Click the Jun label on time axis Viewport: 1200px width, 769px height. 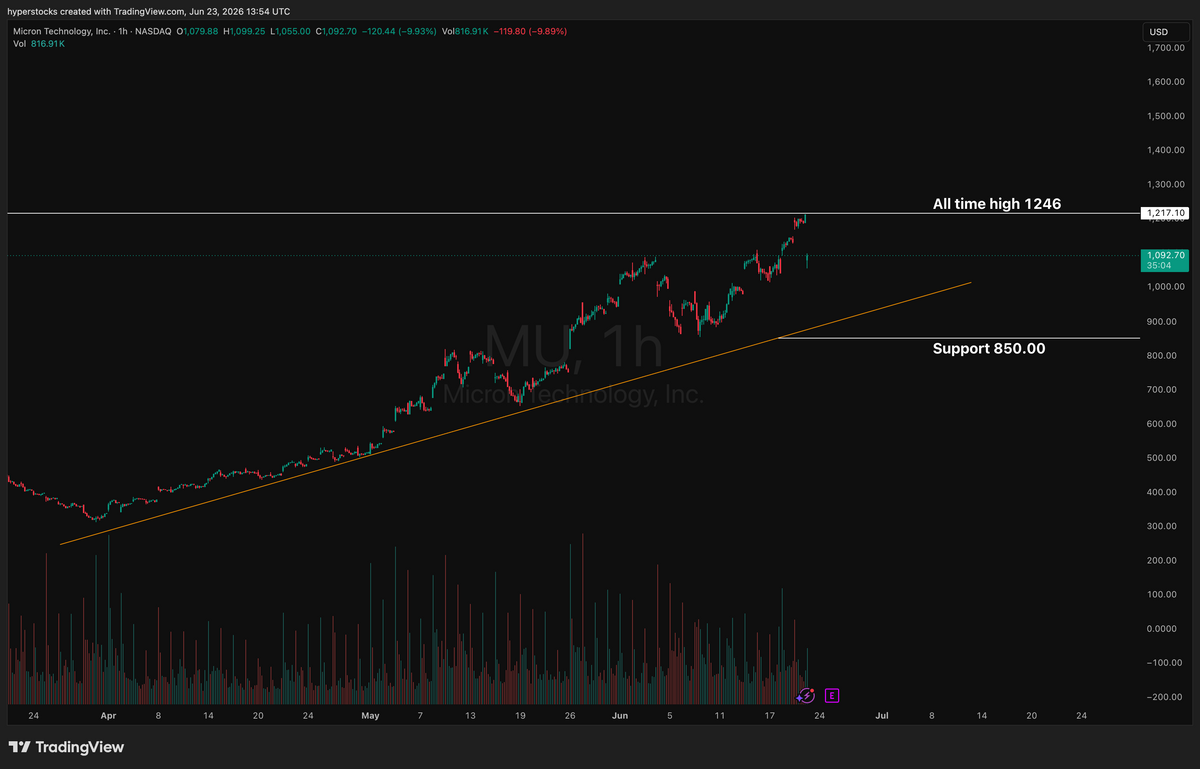tap(620, 716)
